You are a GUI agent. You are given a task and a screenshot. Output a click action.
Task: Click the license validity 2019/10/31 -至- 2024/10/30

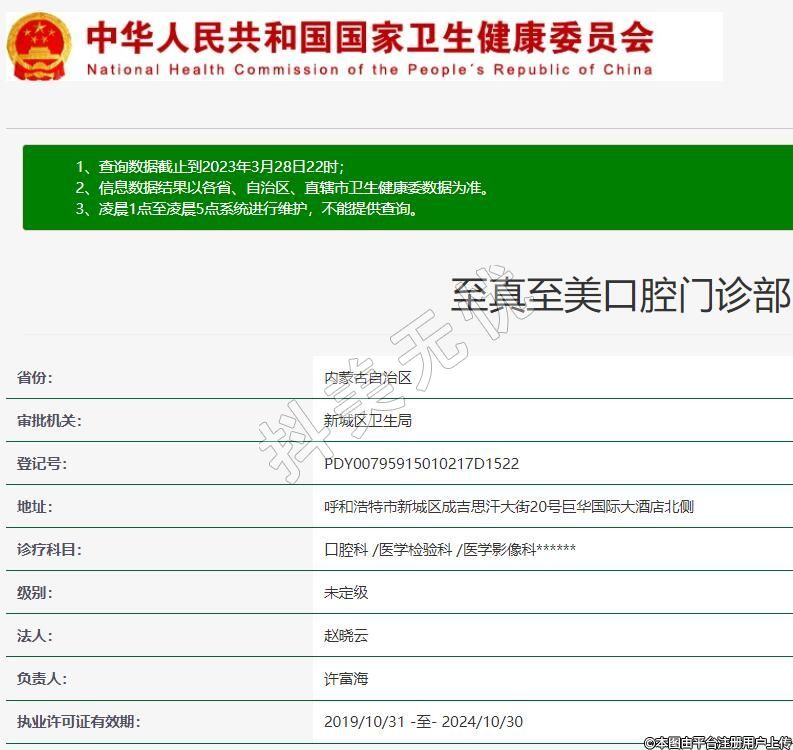(x=423, y=722)
